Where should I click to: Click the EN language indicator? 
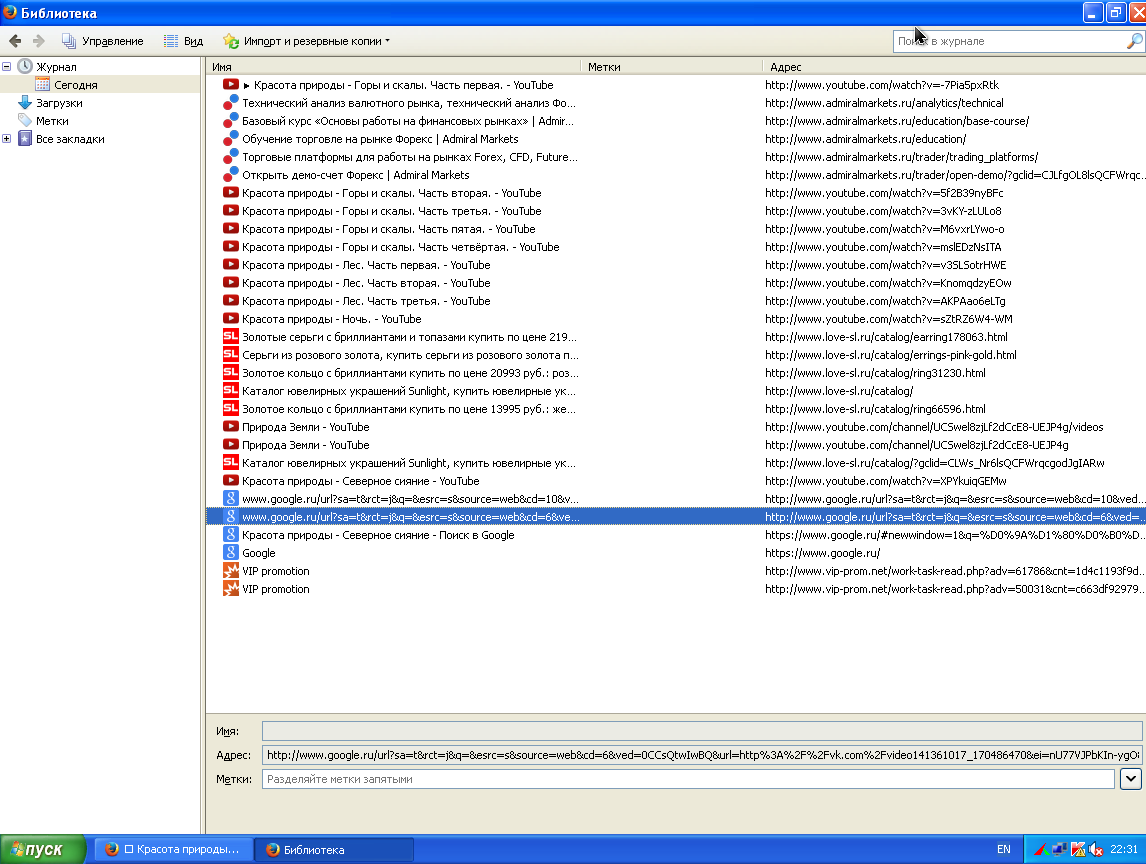click(1003, 849)
